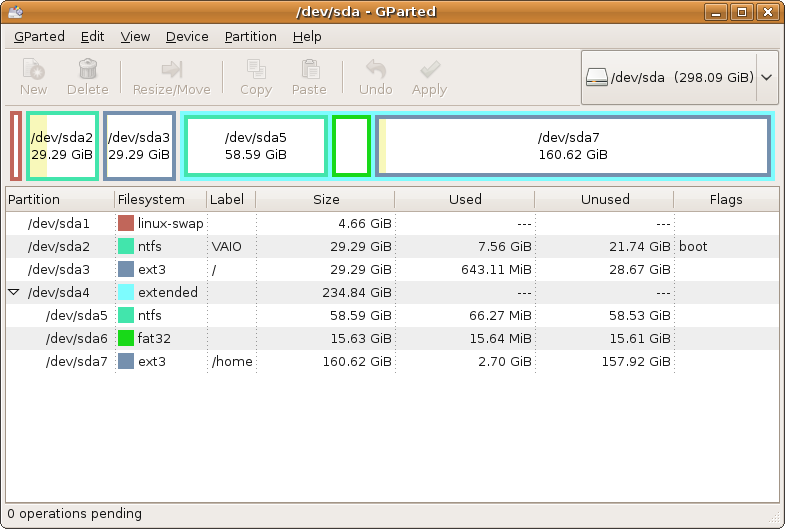Select the /dev/sda4 extended row

pyautogui.click(x=392, y=292)
